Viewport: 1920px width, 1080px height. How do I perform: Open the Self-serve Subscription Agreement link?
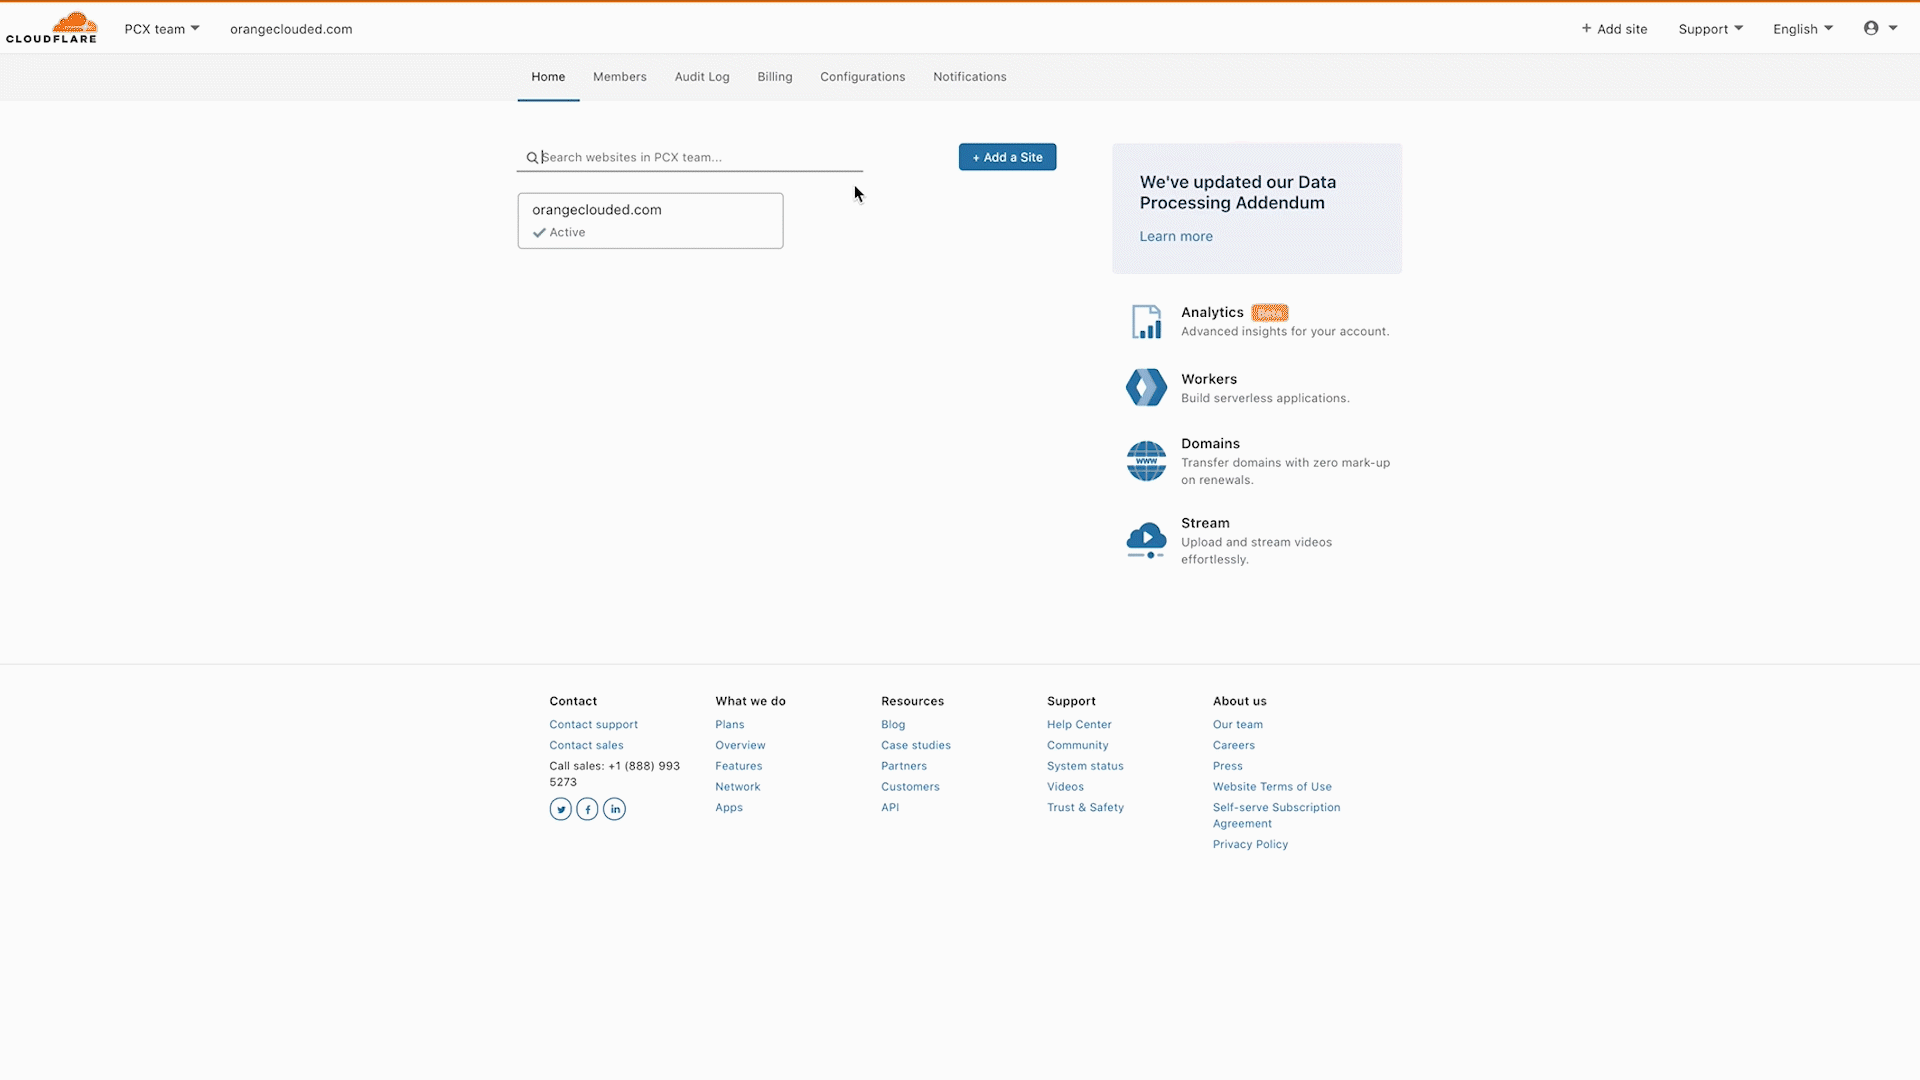click(x=1276, y=816)
